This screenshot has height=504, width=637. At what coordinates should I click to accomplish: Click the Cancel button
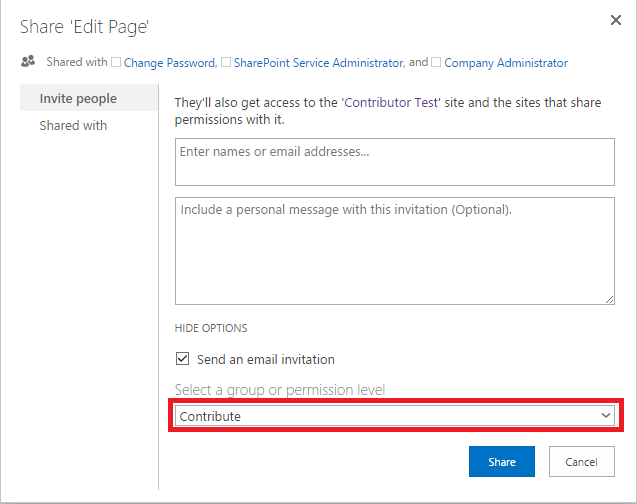582,462
